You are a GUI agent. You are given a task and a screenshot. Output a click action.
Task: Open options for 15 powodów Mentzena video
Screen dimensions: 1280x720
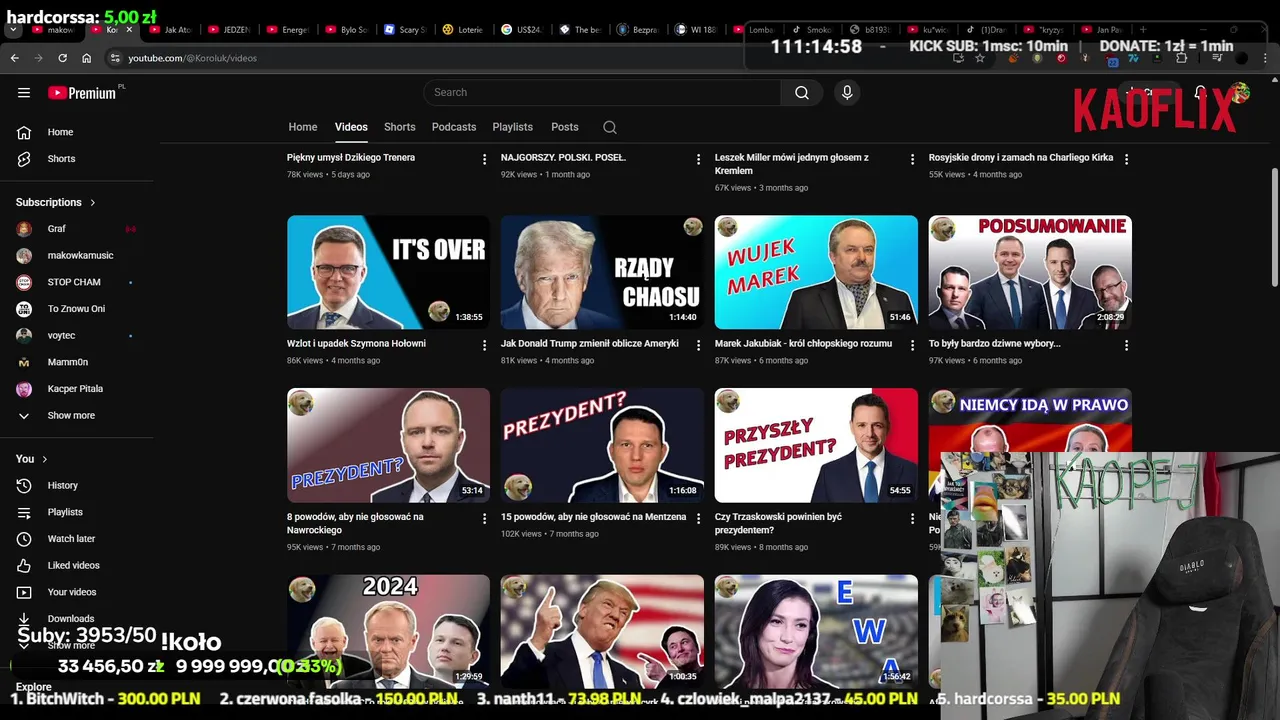tap(699, 519)
